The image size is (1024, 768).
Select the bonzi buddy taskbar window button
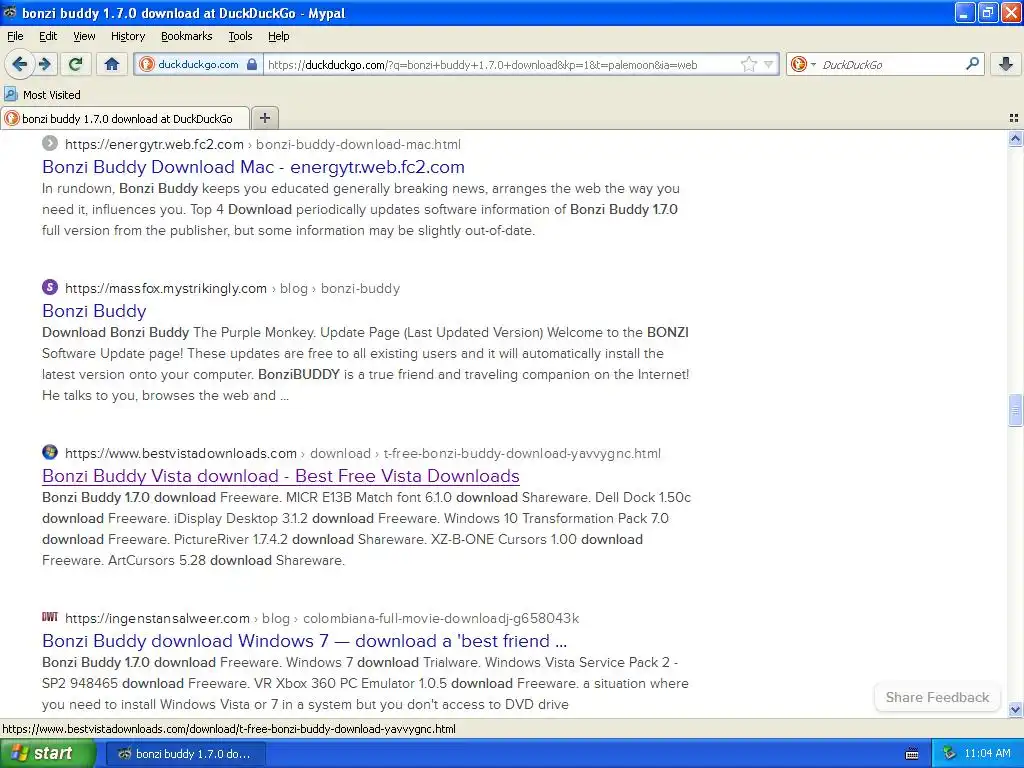(x=185, y=754)
